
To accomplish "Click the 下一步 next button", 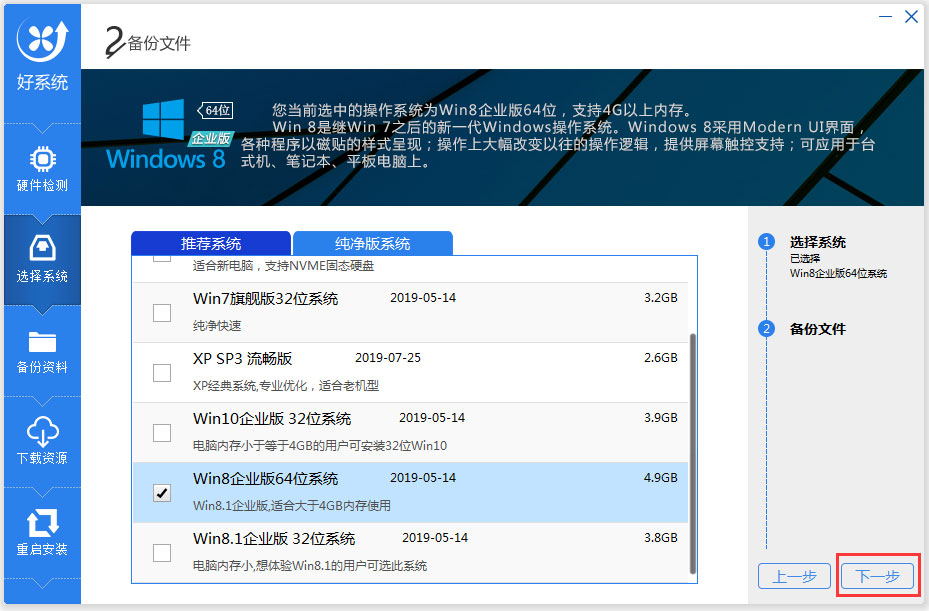I will [x=876, y=576].
